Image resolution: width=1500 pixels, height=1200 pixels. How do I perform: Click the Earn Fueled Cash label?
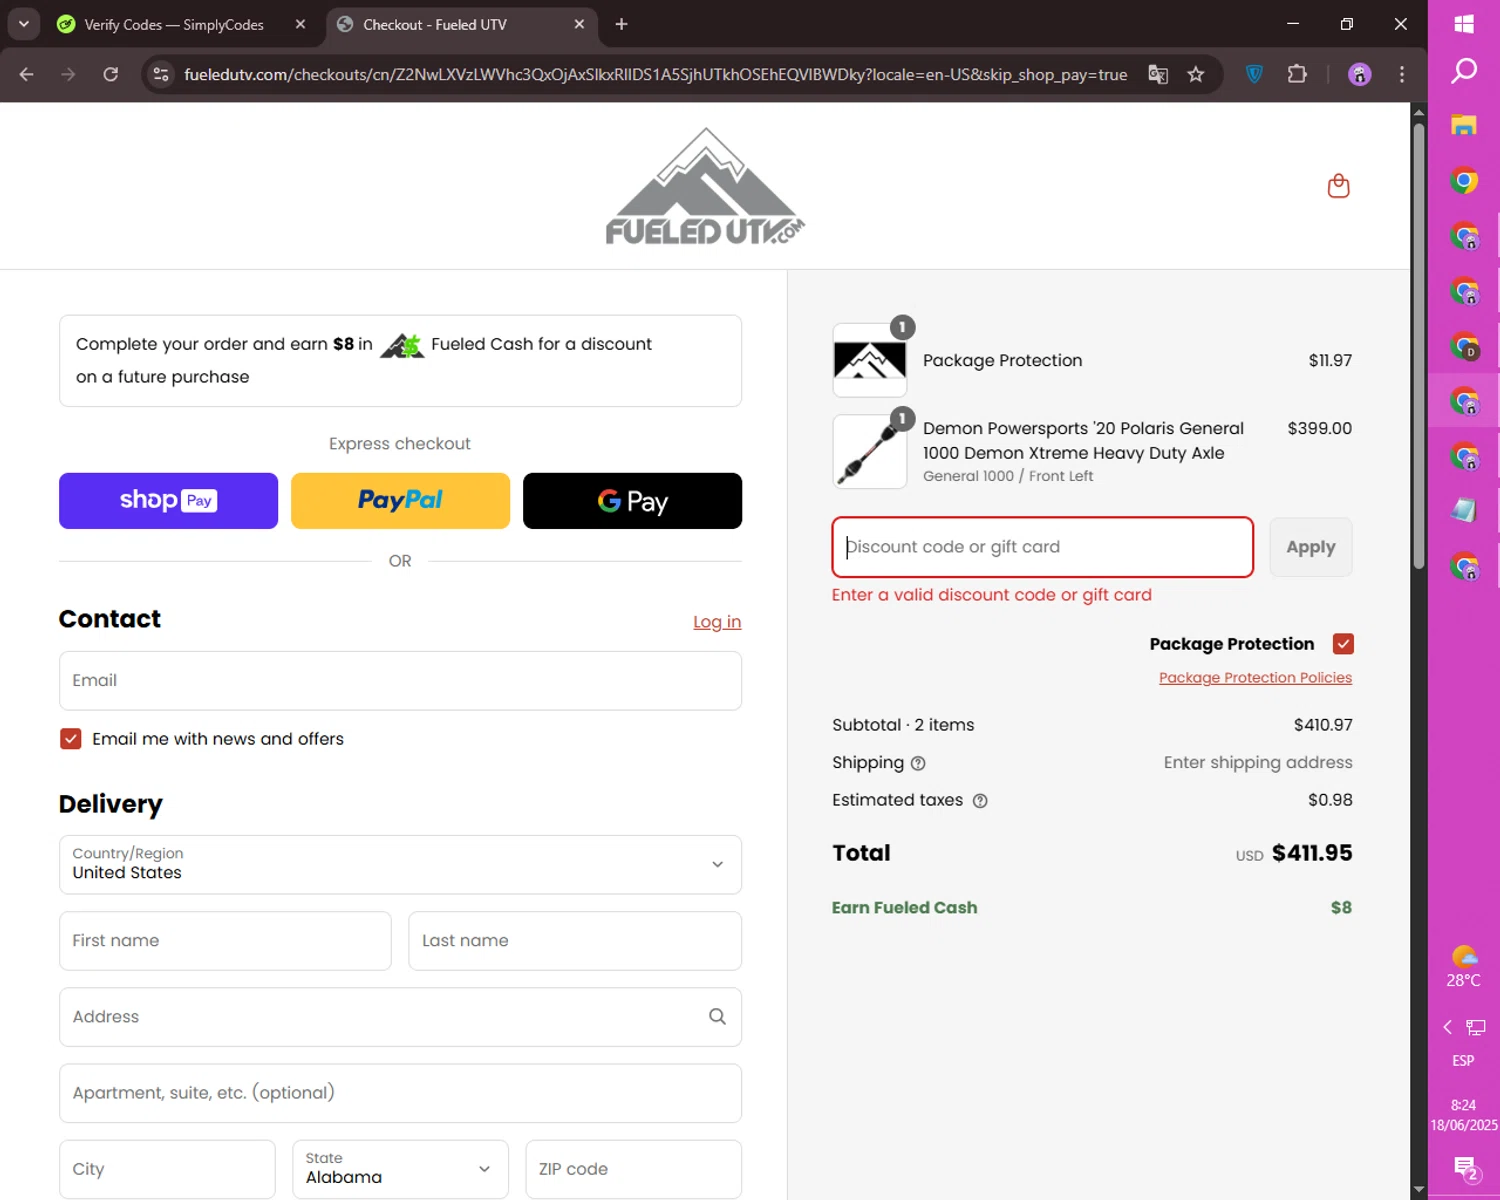904,908
